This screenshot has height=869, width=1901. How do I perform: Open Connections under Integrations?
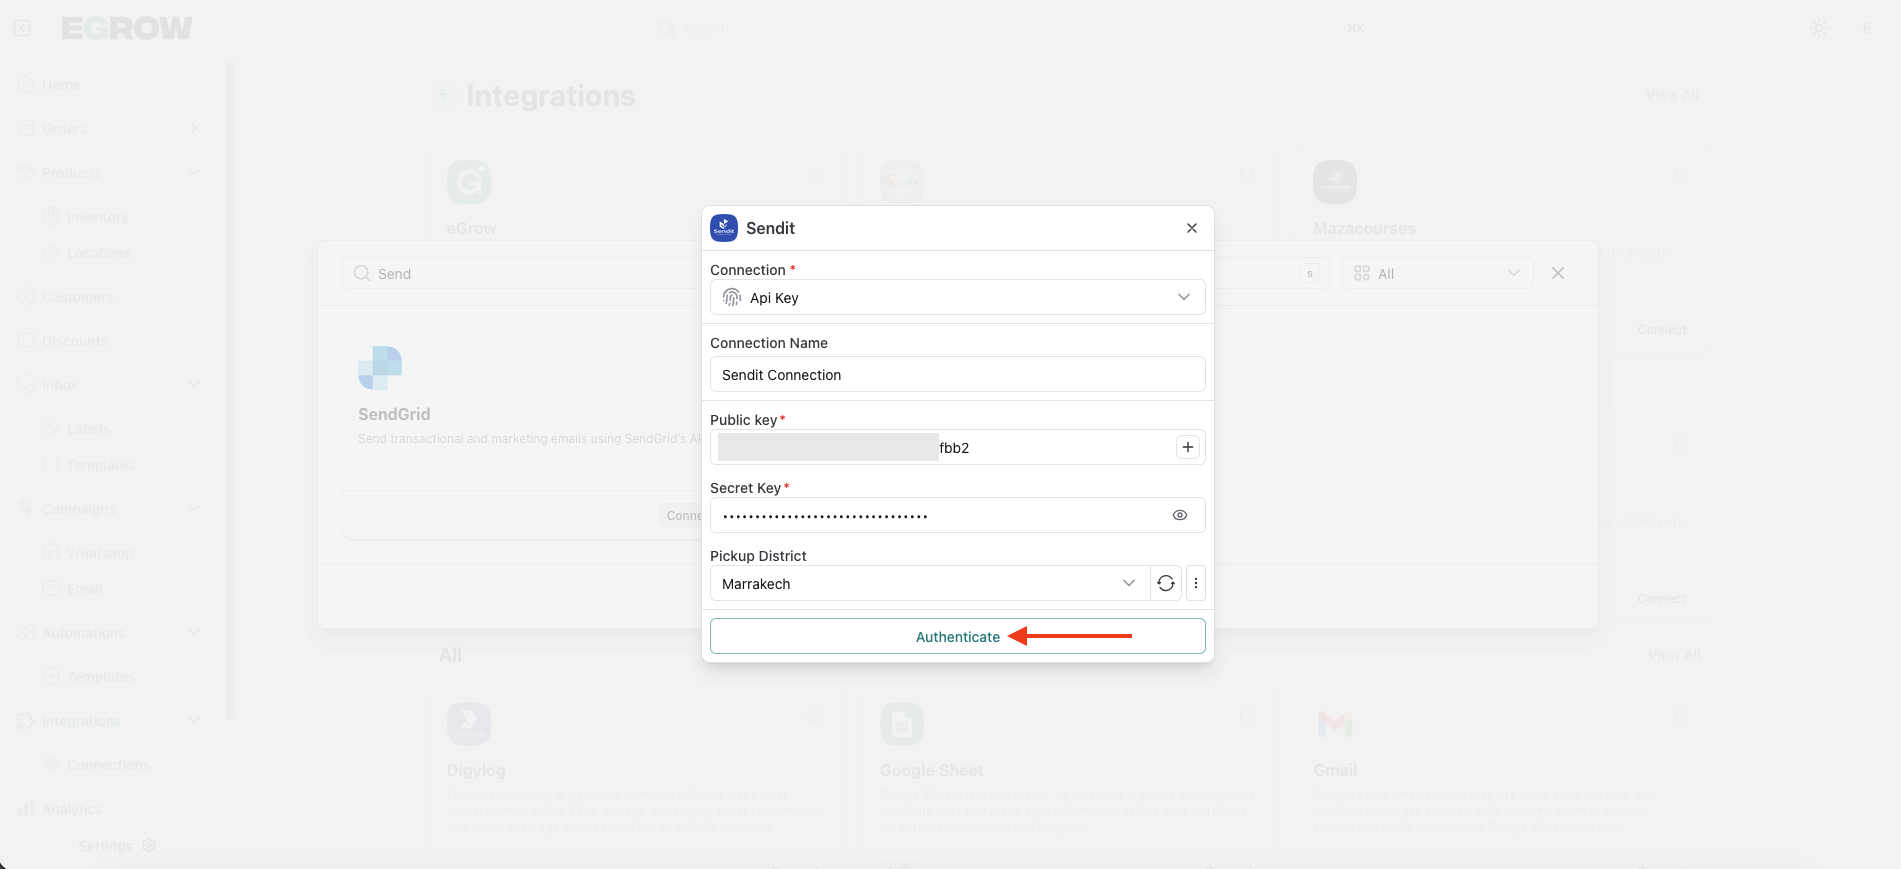tap(108, 765)
